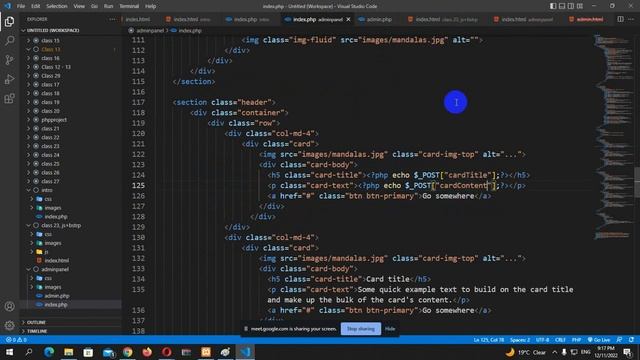Open index.php in the intro folder
The width and height of the screenshot is (640, 360).
point(56,216)
